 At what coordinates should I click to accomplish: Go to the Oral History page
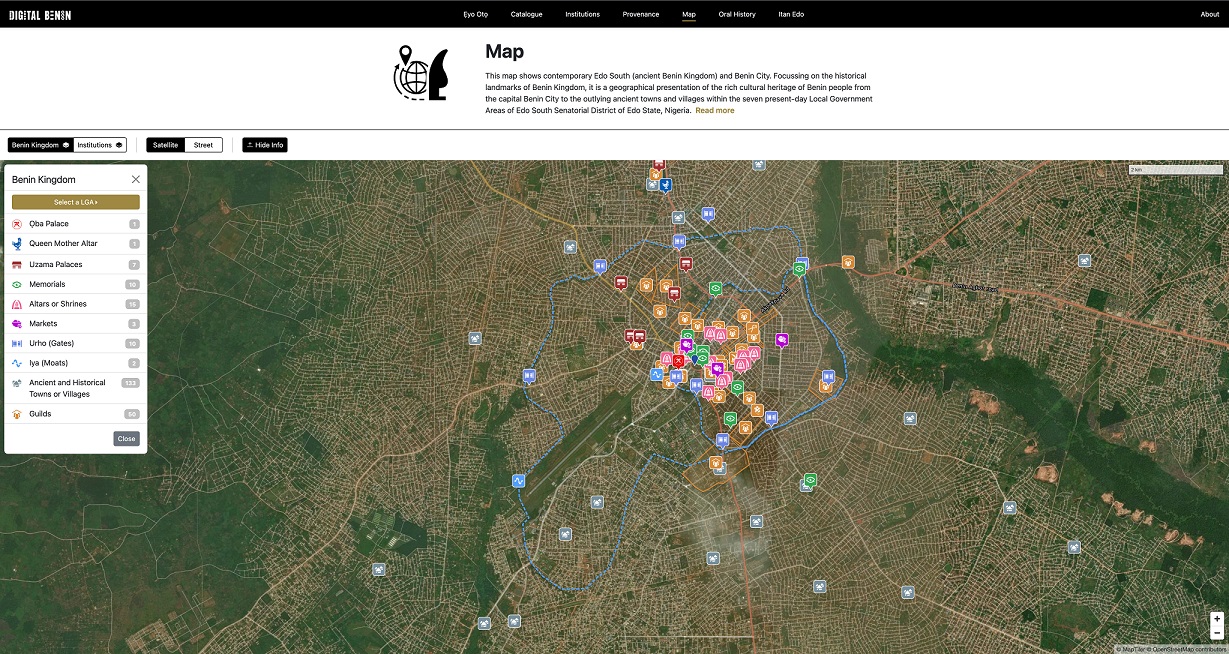737,15
